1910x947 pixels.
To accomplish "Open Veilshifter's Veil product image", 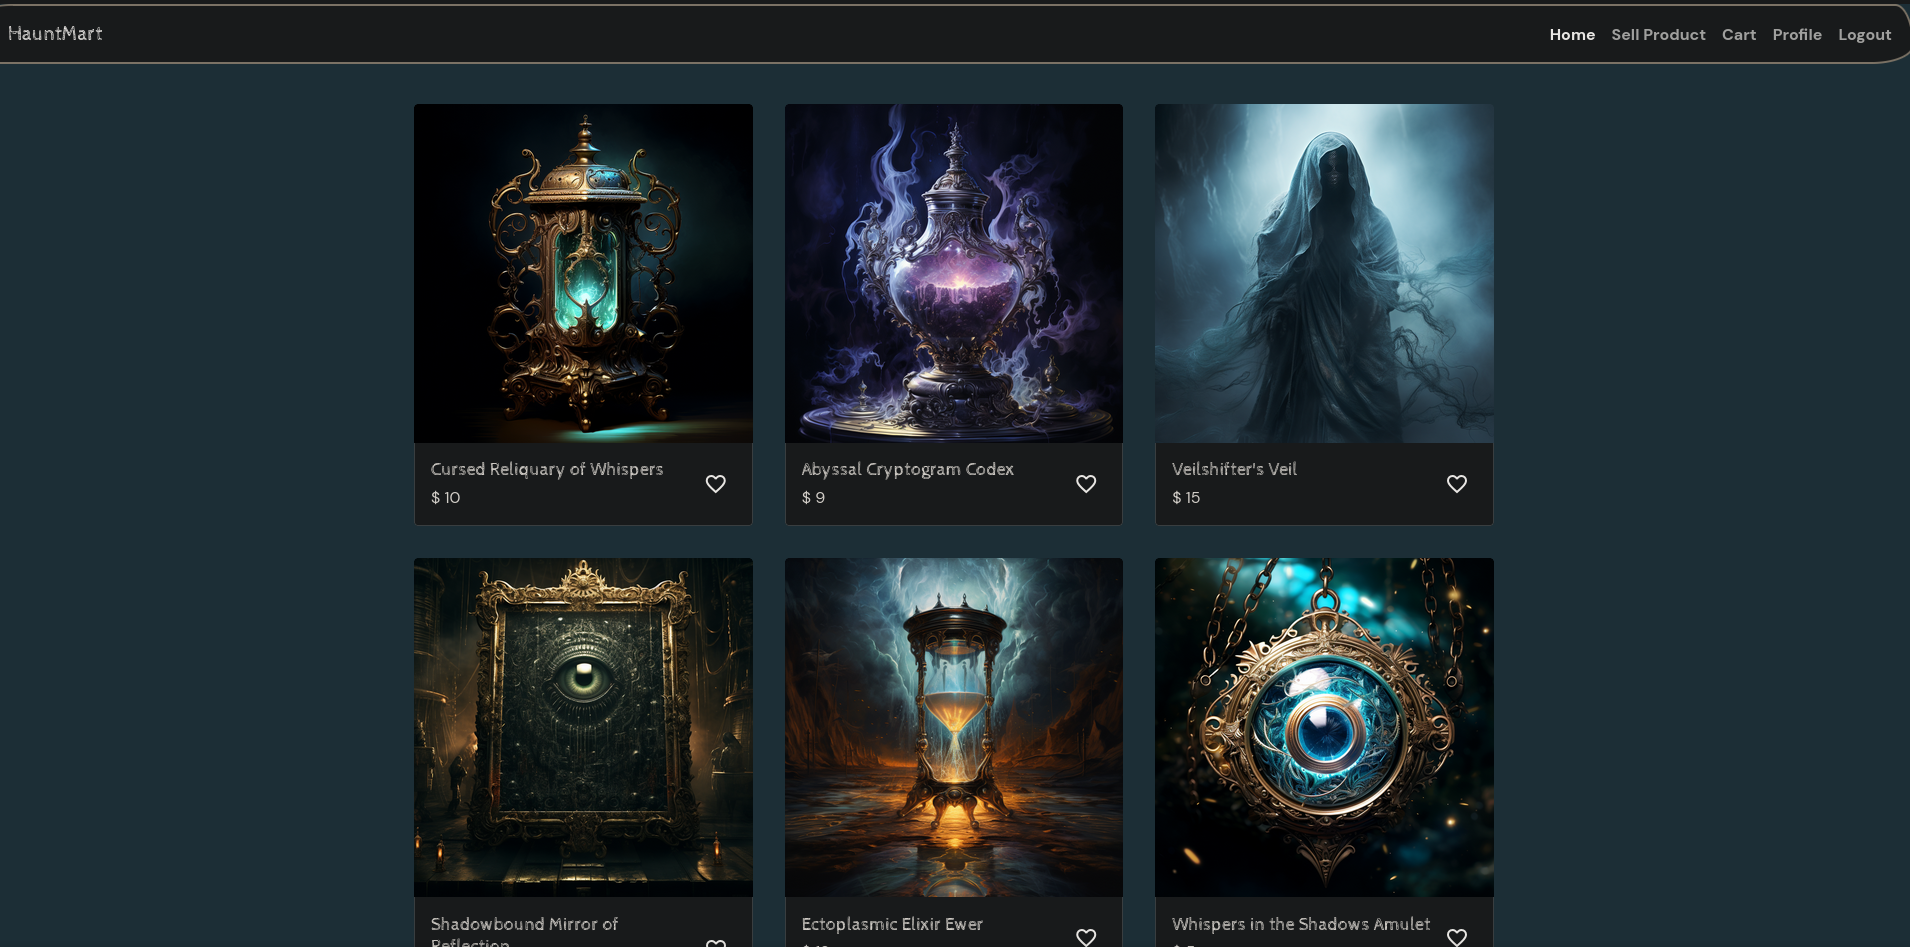I will click(x=1324, y=273).
